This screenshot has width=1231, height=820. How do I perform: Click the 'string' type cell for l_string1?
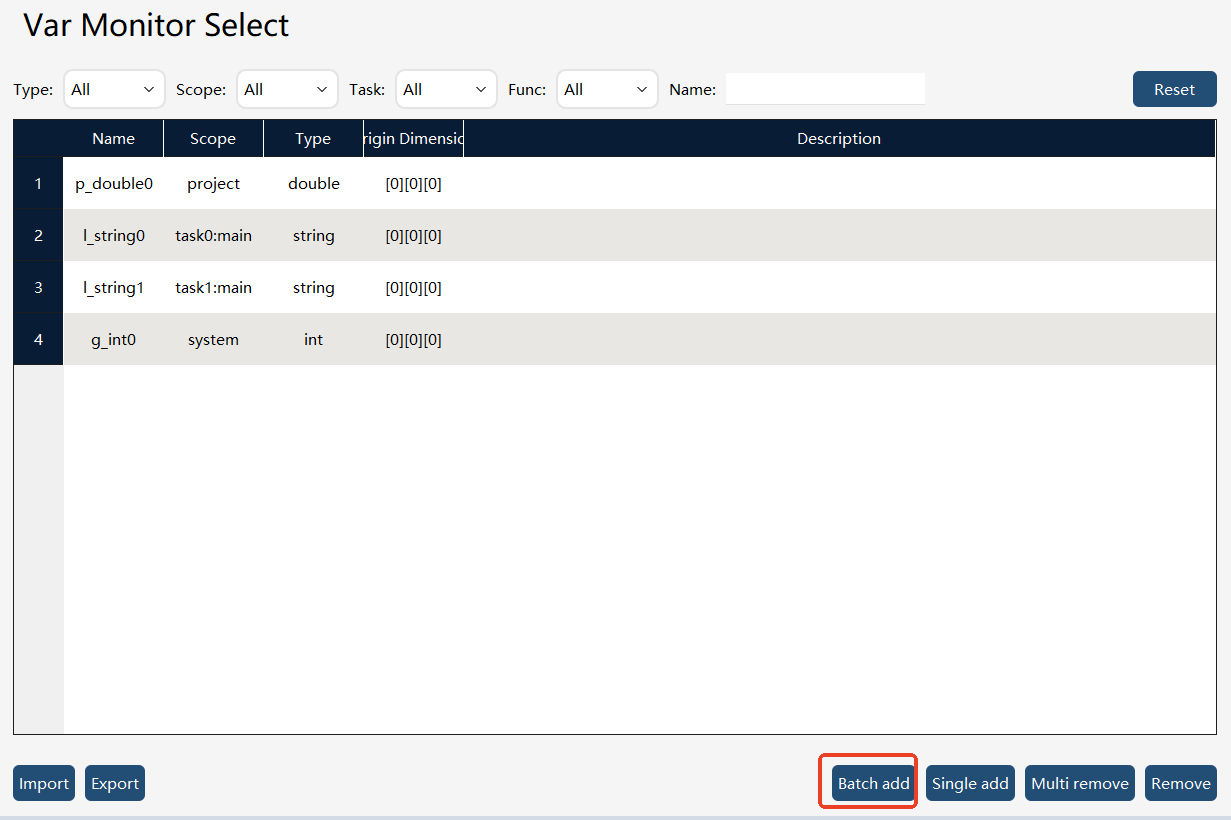click(x=313, y=288)
